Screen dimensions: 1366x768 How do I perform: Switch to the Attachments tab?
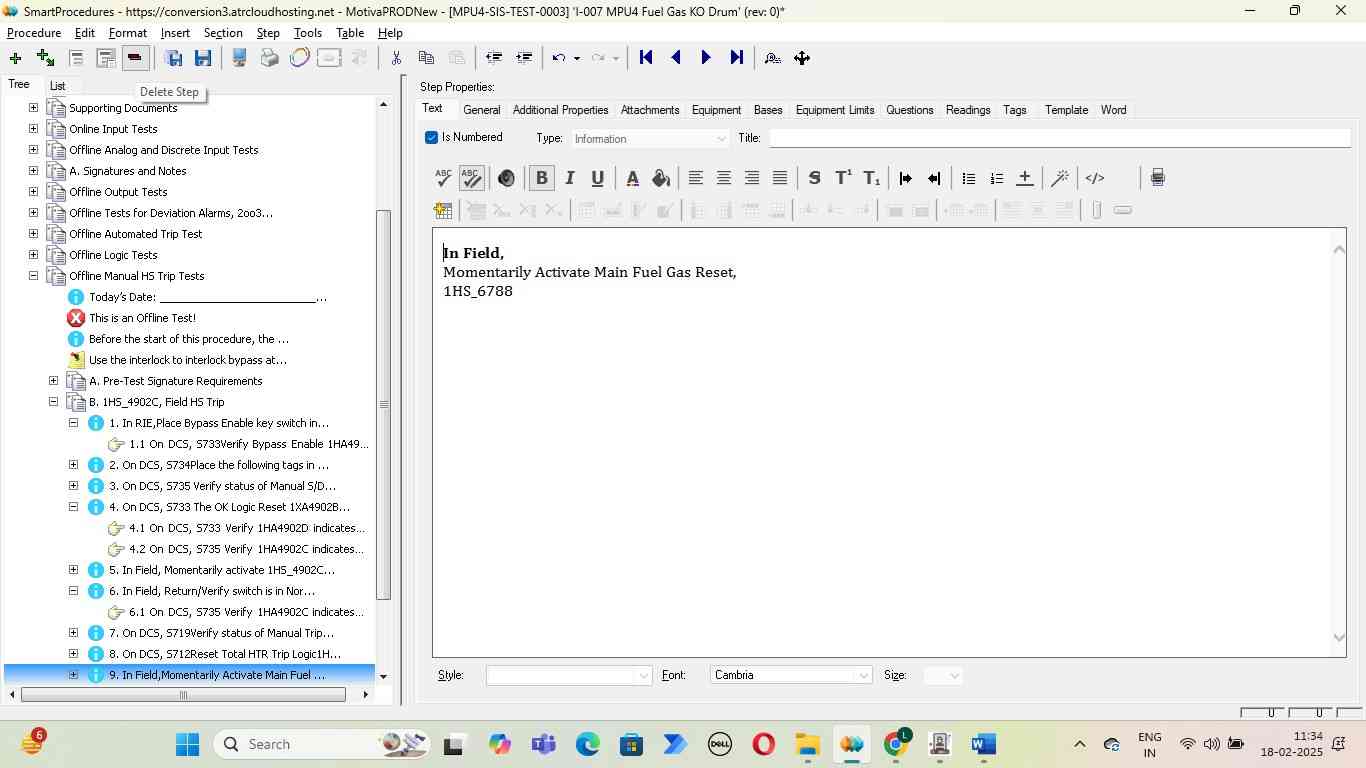tap(649, 110)
